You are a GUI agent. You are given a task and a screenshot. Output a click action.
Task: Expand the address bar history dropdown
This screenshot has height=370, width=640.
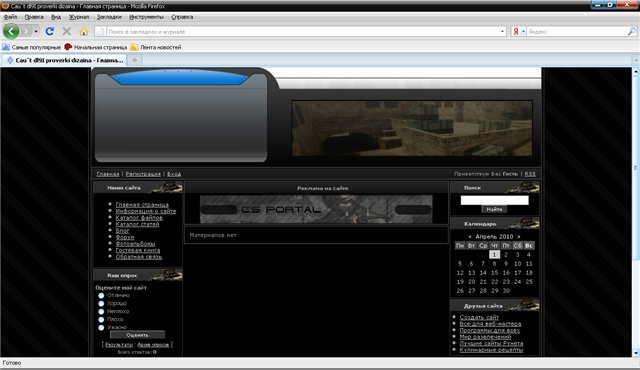pyautogui.click(x=502, y=31)
